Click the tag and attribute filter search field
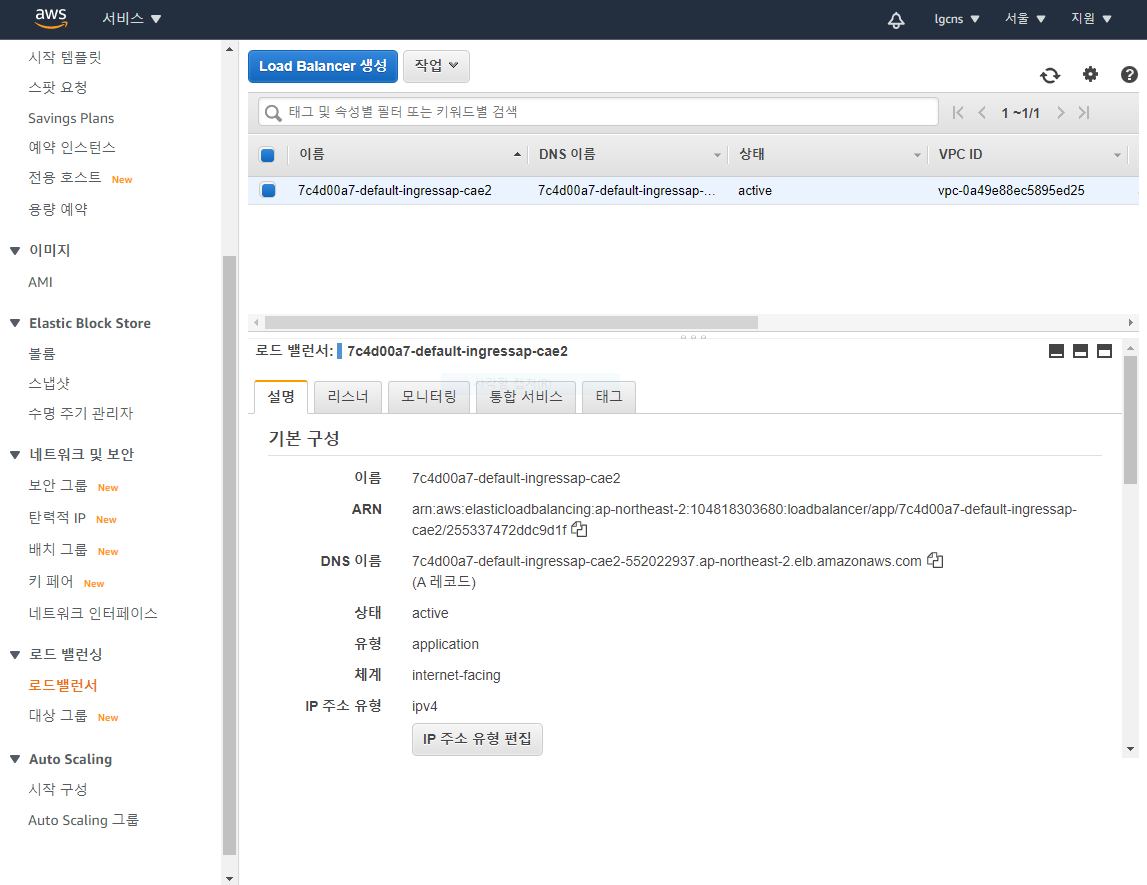The width and height of the screenshot is (1147, 885). point(598,112)
